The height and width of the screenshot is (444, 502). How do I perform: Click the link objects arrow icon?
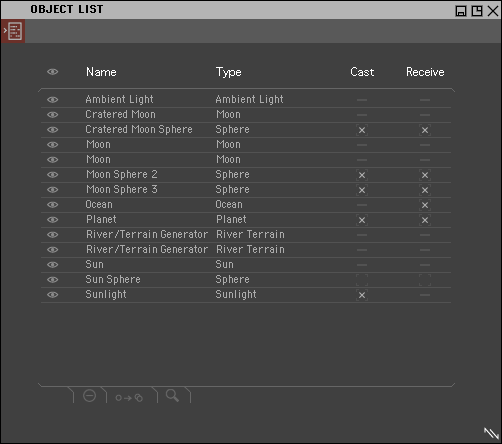point(129,397)
